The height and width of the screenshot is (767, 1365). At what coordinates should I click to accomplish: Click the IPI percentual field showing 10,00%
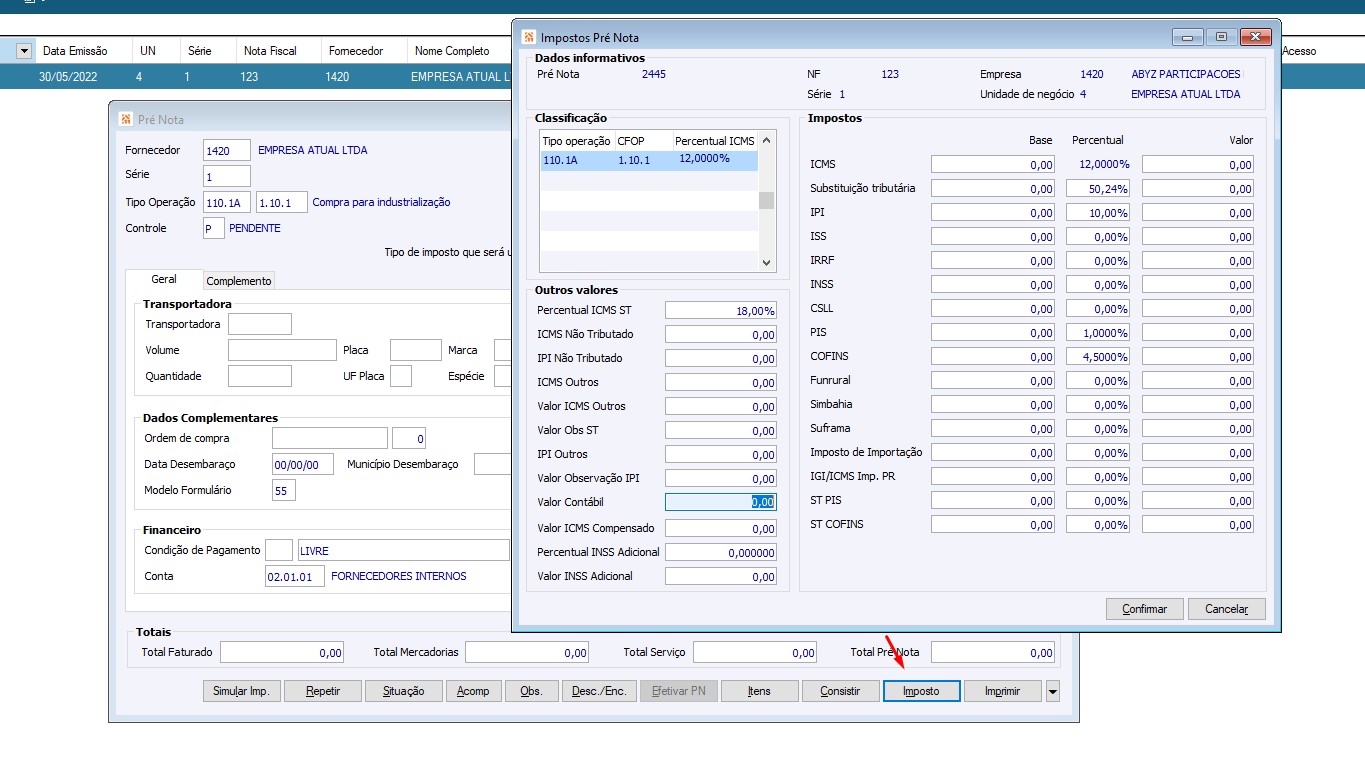coord(1098,213)
